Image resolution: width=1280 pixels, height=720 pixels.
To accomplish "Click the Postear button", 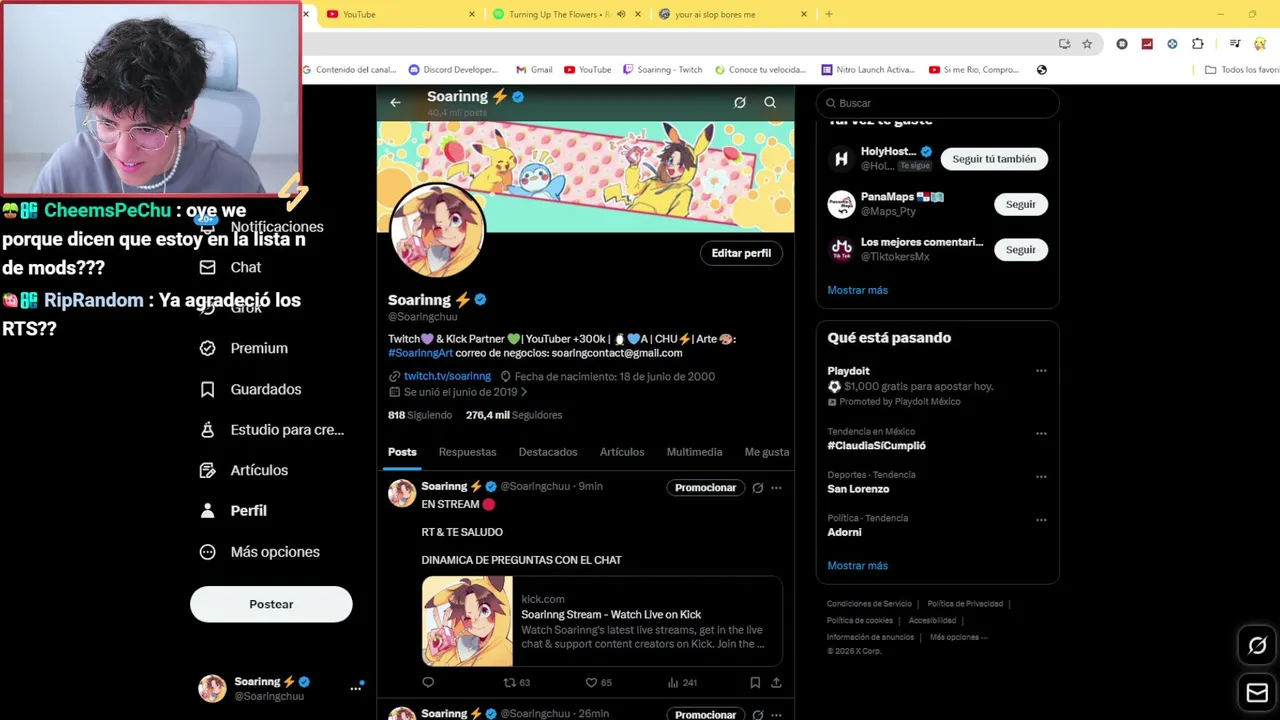I will click(x=271, y=604).
